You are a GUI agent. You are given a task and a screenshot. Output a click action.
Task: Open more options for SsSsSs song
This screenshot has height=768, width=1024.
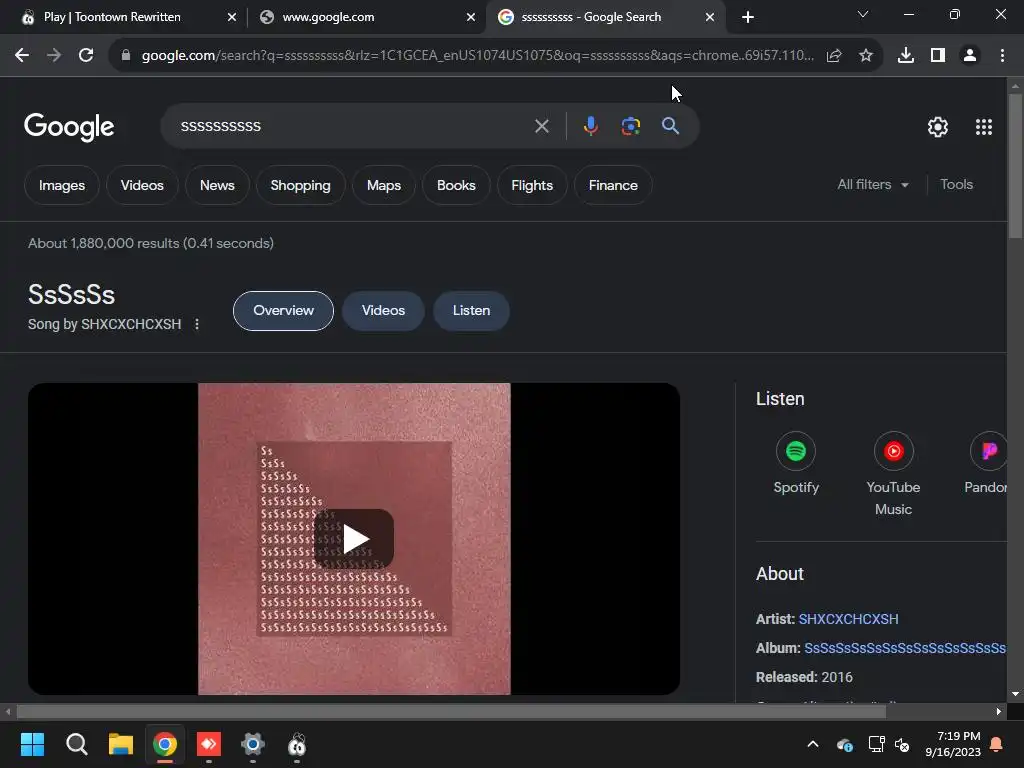click(x=197, y=324)
